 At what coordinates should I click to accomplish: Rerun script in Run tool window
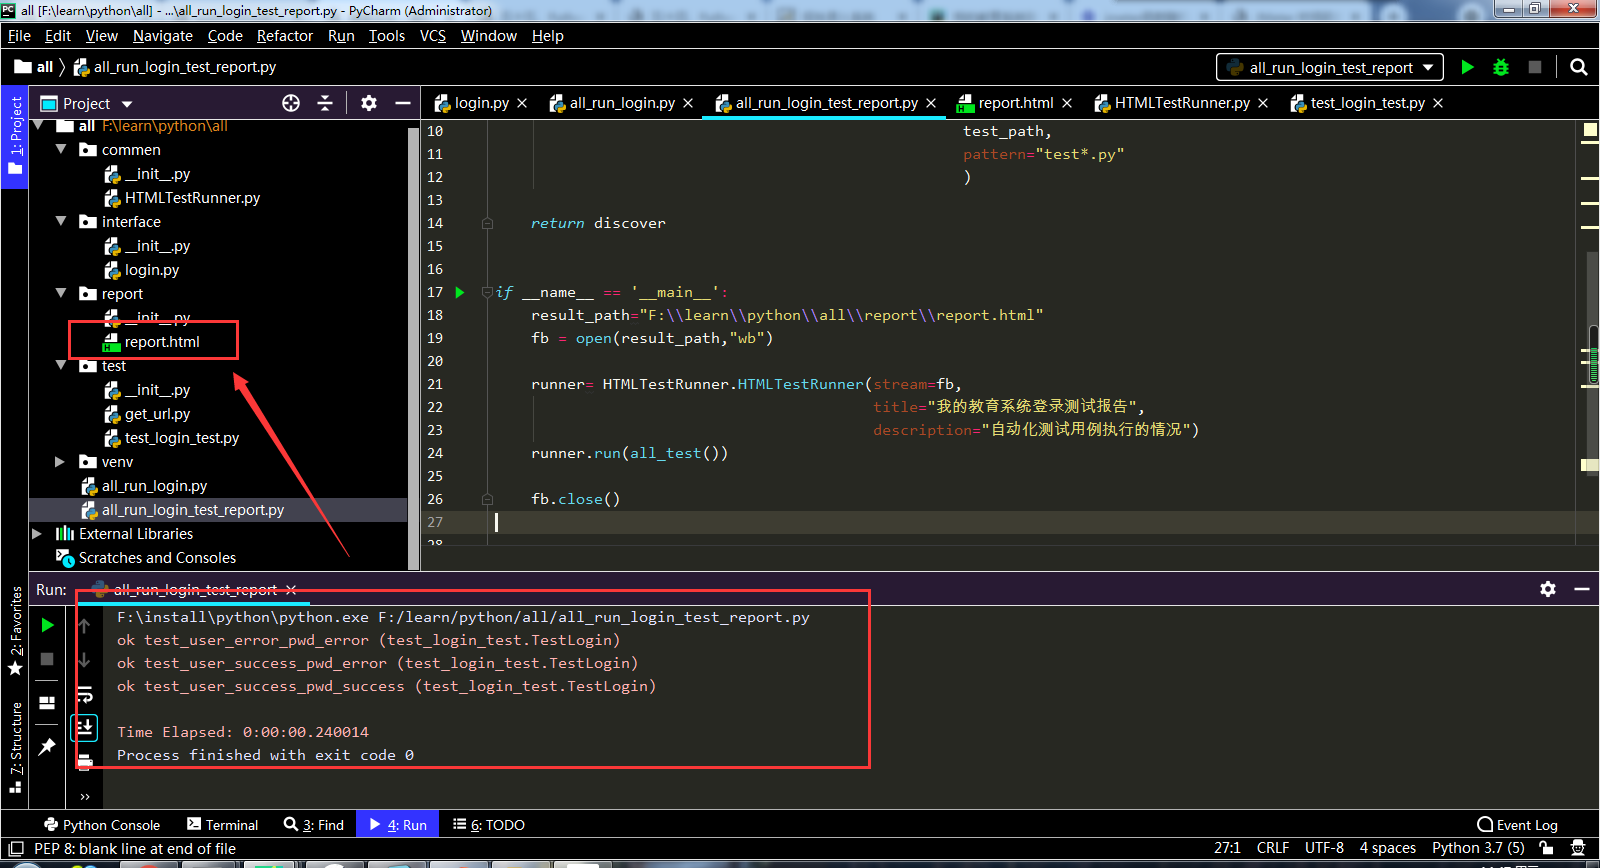[x=47, y=625]
